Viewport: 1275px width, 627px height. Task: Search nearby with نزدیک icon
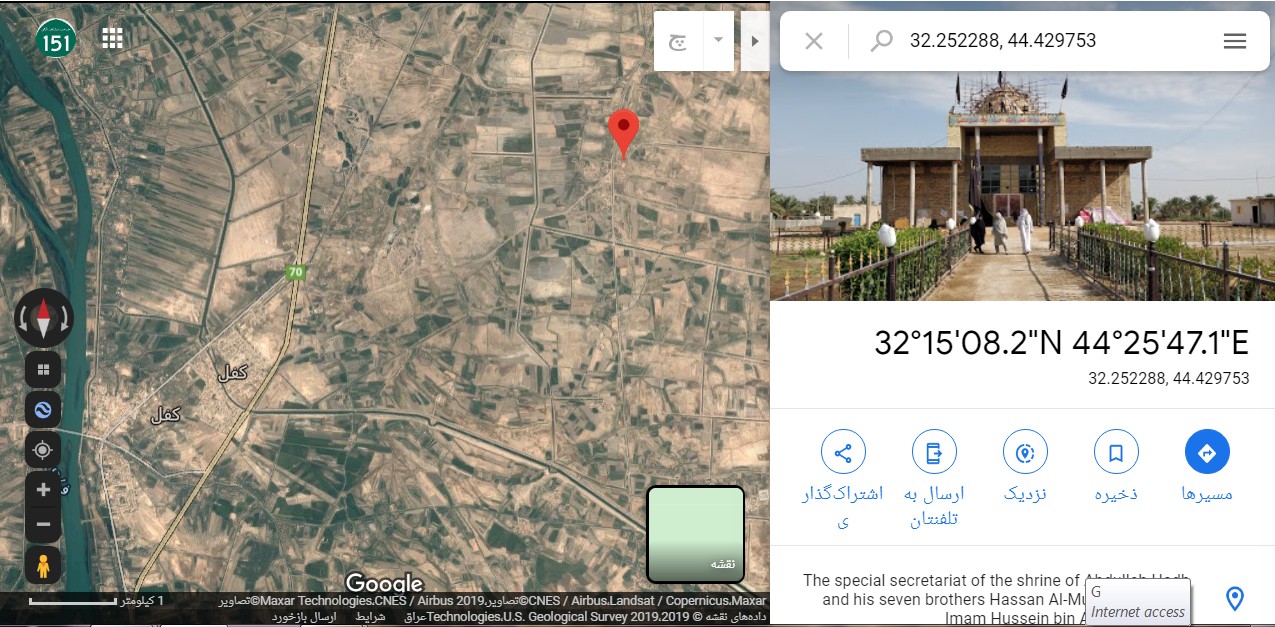click(1025, 466)
